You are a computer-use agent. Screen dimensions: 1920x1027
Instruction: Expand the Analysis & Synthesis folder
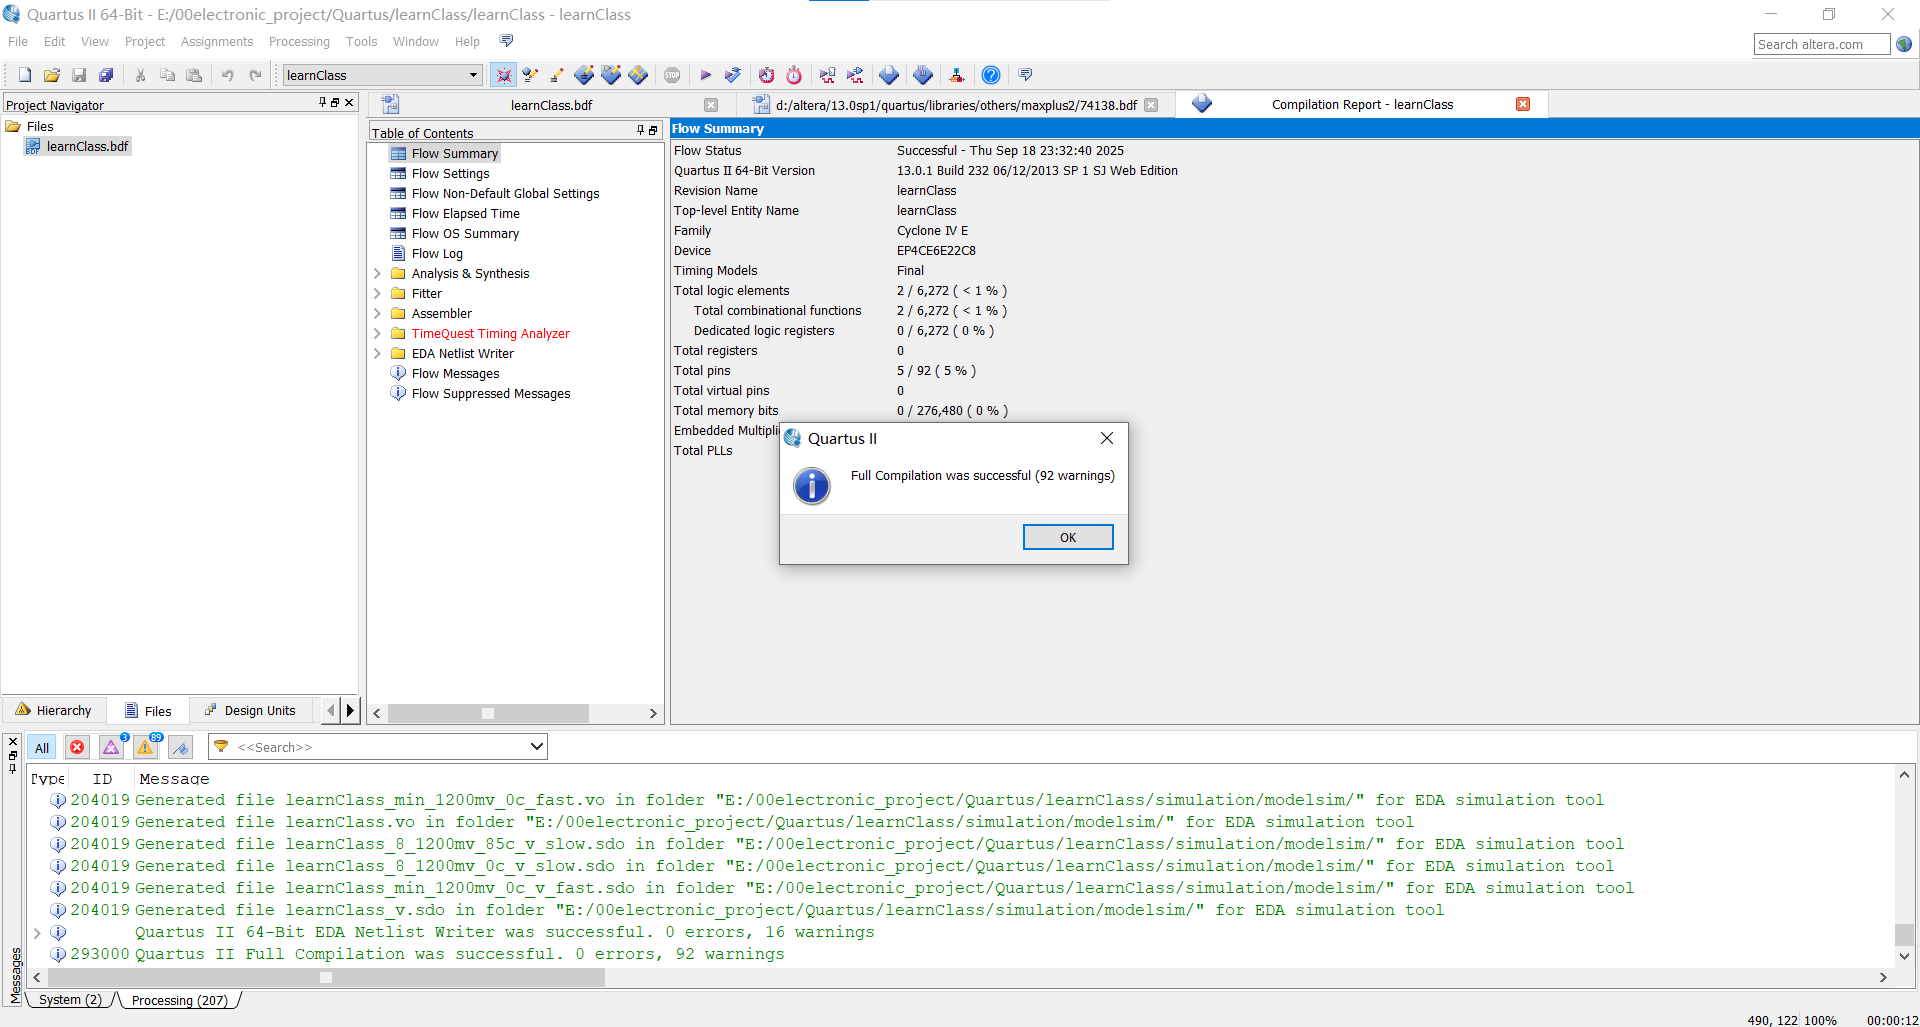[377, 273]
